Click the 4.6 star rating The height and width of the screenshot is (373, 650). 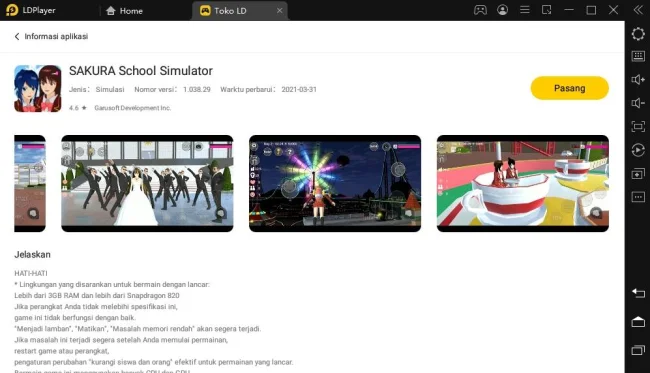pyautogui.click(x=78, y=108)
